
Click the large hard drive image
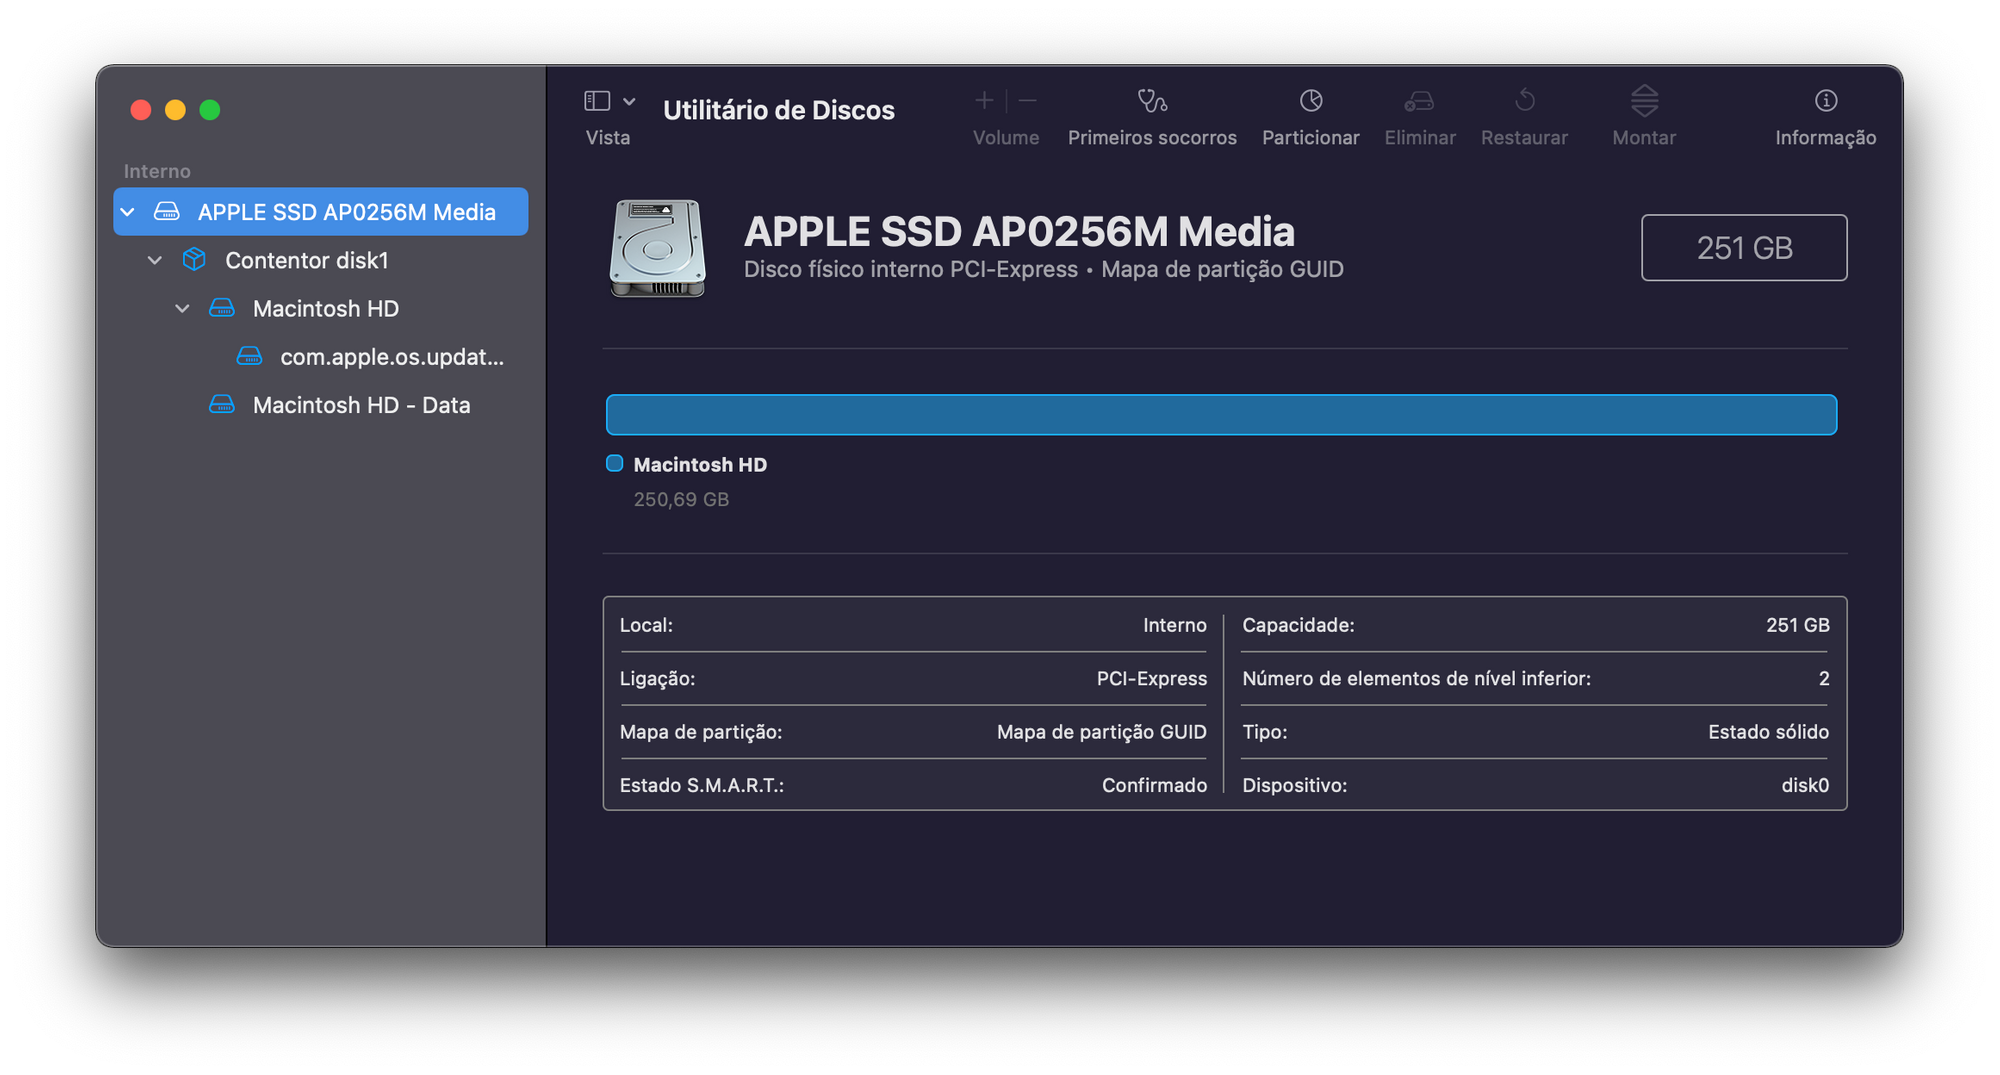pos(658,248)
